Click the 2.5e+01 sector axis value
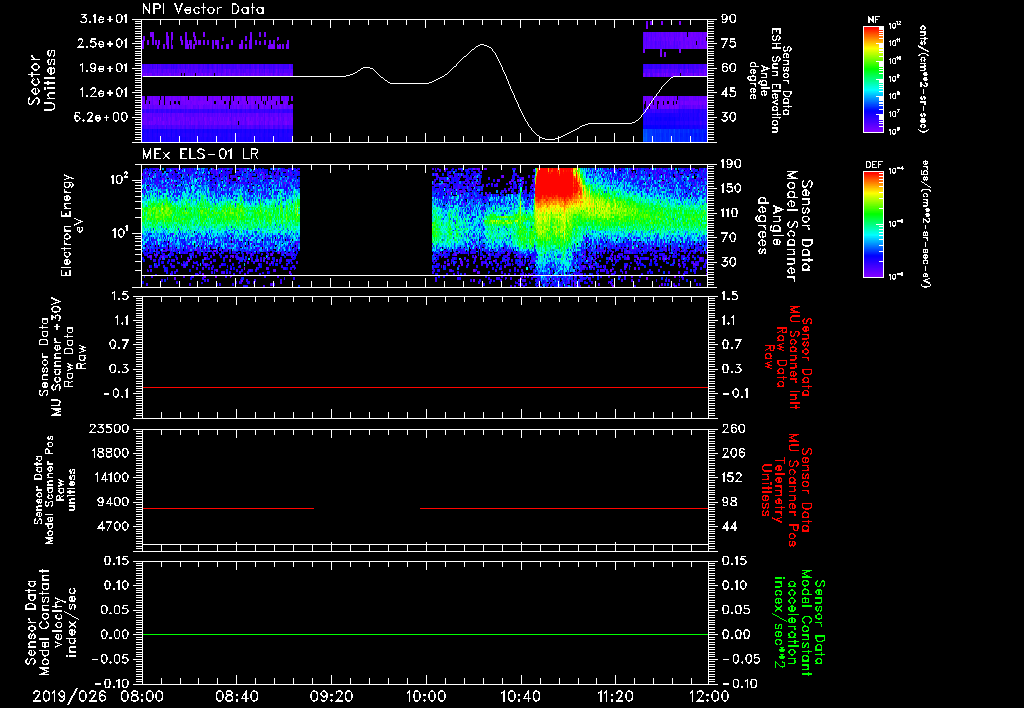 point(103,43)
